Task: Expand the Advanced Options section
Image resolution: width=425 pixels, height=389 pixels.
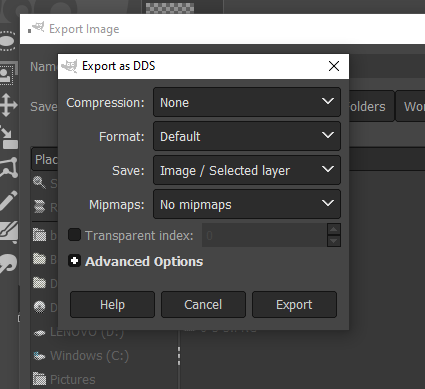Action: 74,261
